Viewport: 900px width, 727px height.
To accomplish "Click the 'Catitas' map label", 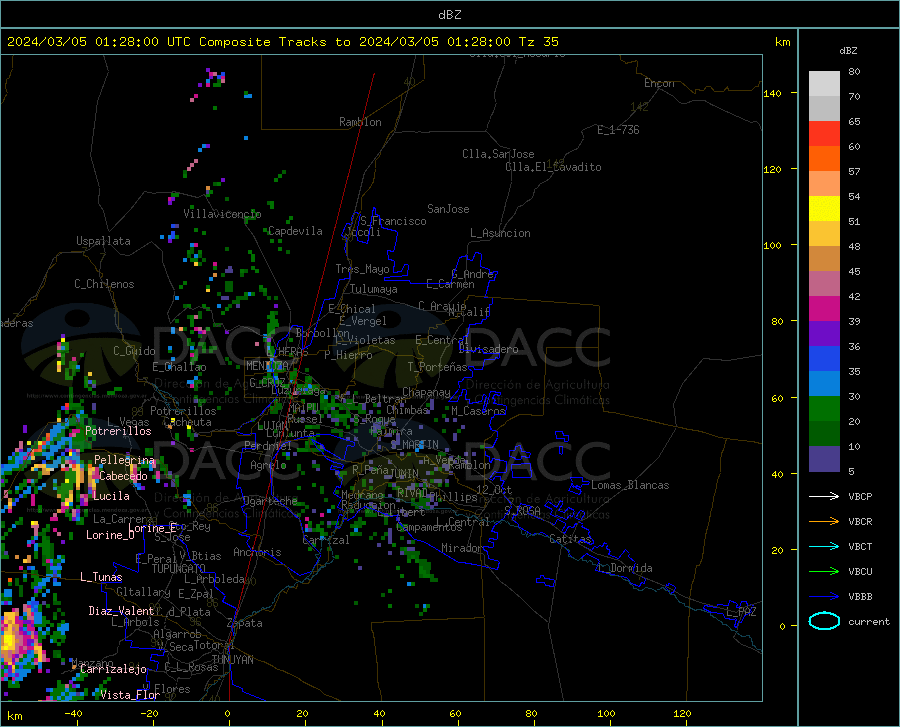I will pyautogui.click(x=570, y=539).
